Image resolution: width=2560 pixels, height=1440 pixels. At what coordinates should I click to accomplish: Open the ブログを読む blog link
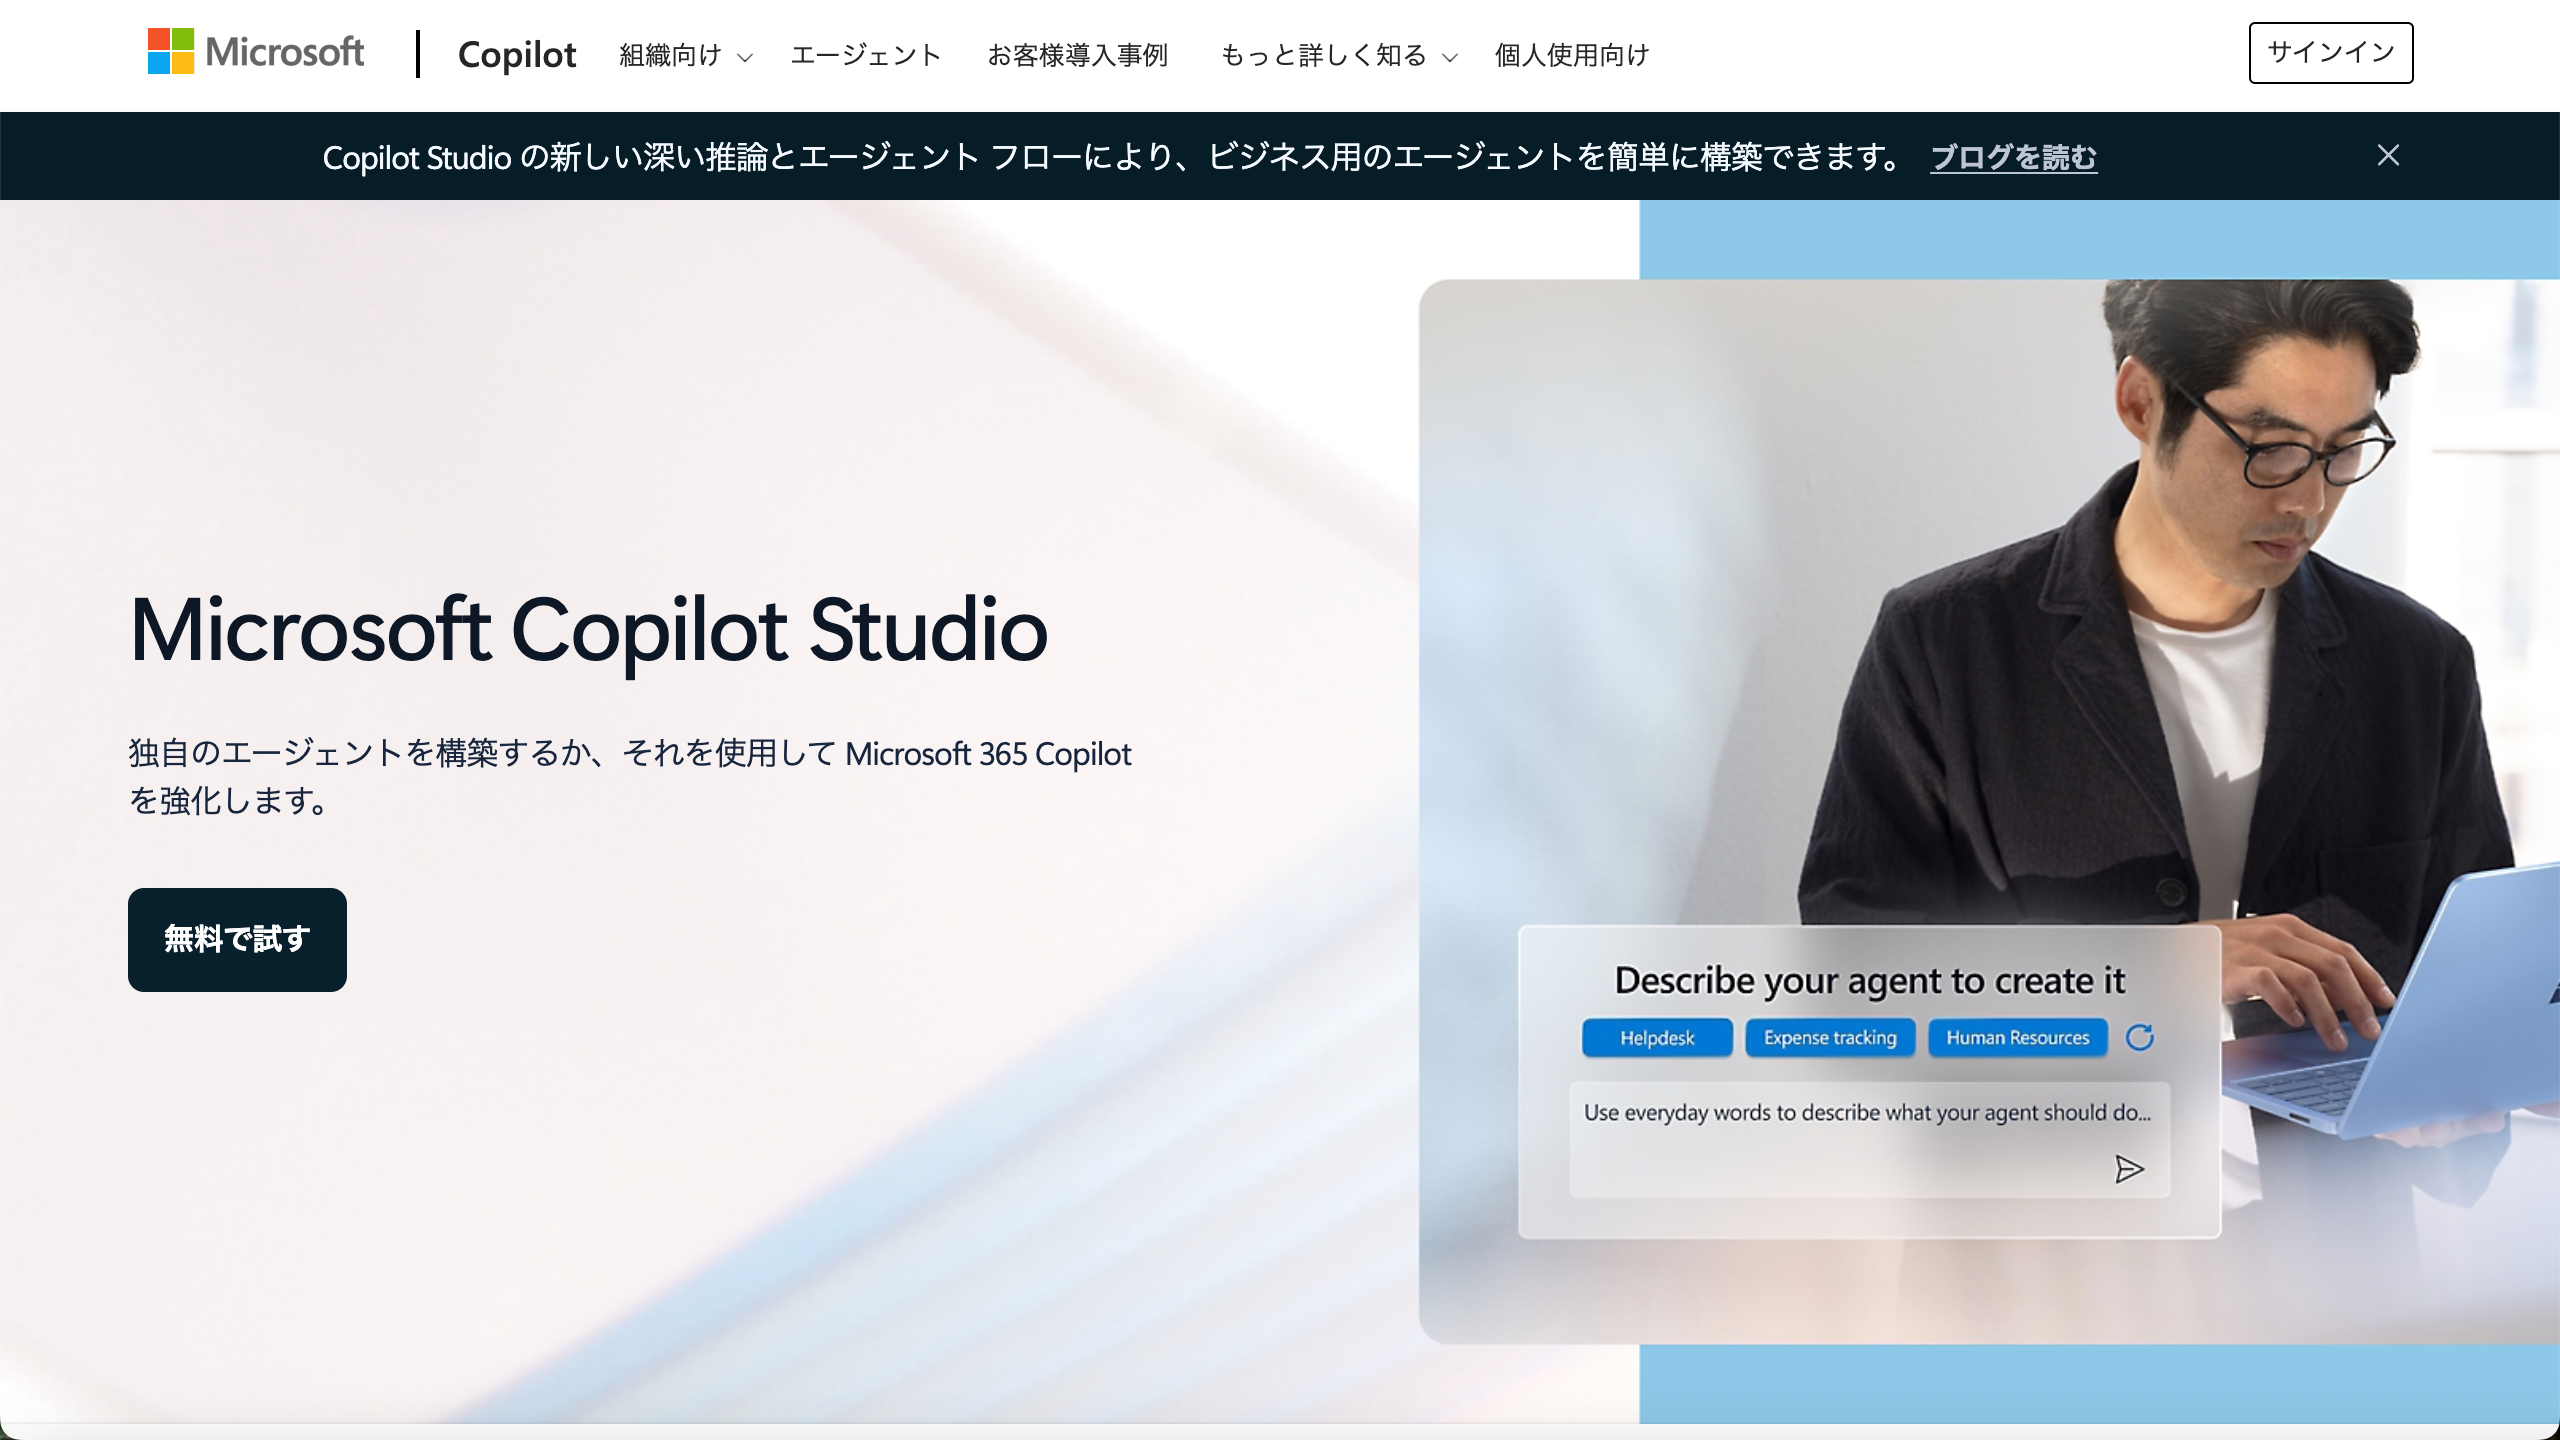click(2013, 158)
